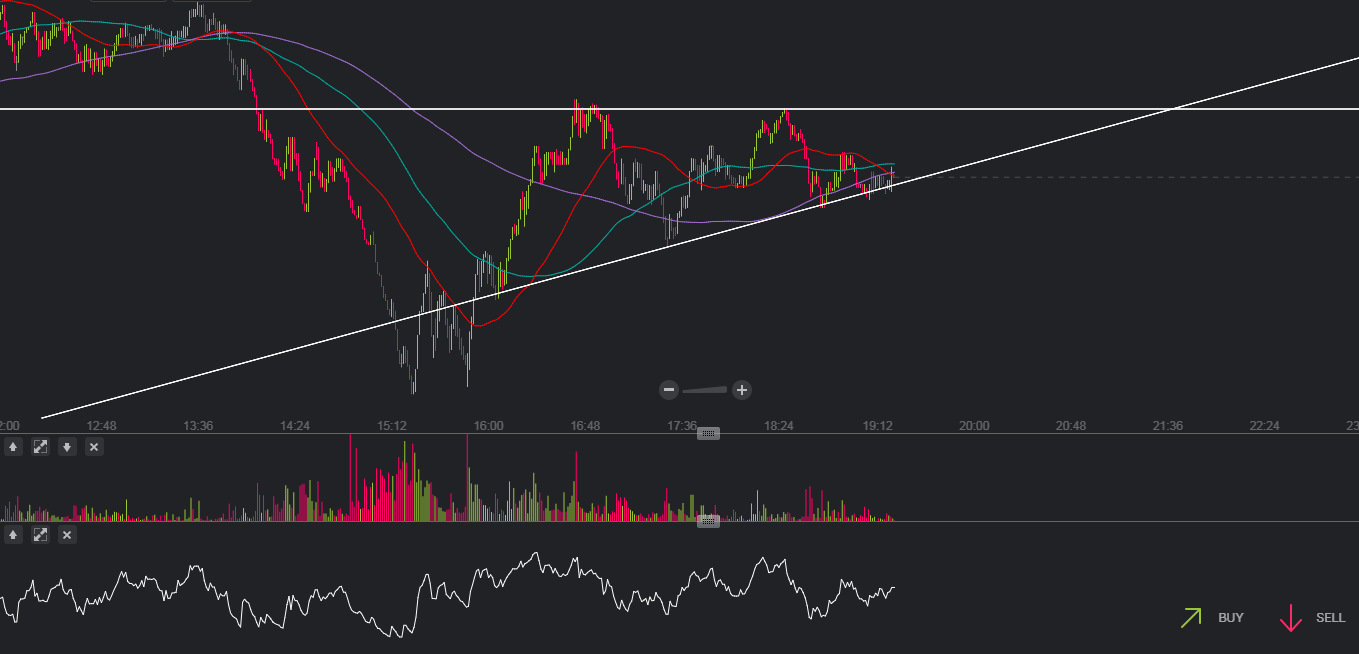Grab the handle between volume and oscillator panels
Image resolution: width=1359 pixels, height=654 pixels.
[708, 521]
